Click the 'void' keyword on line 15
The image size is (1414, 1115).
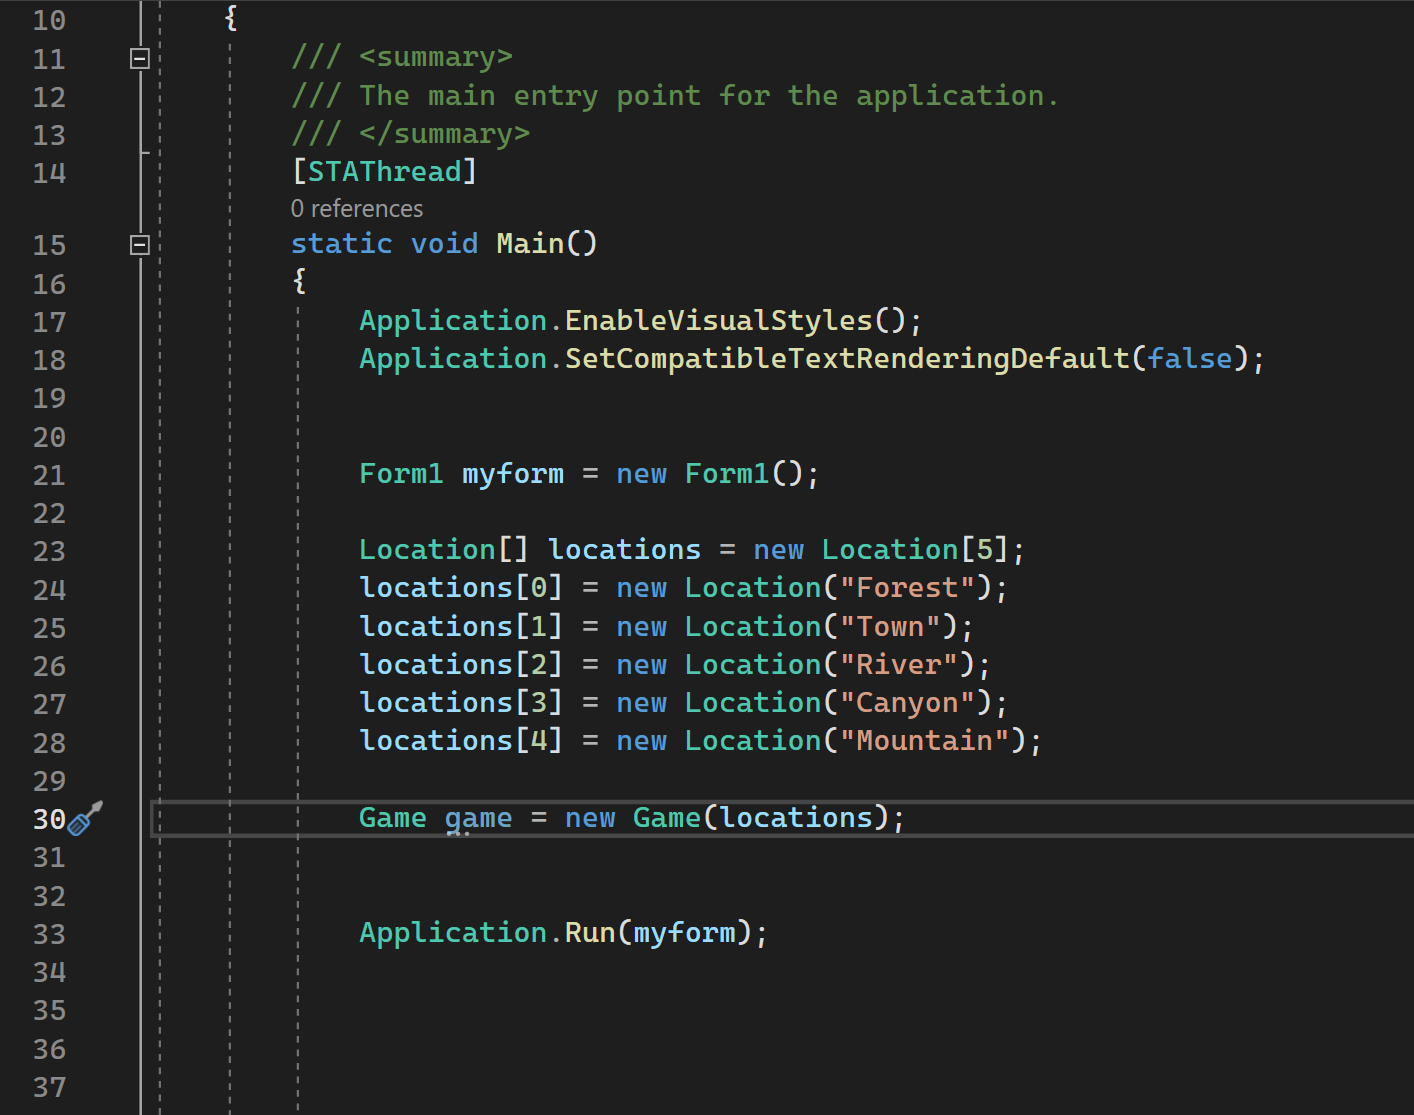444,244
